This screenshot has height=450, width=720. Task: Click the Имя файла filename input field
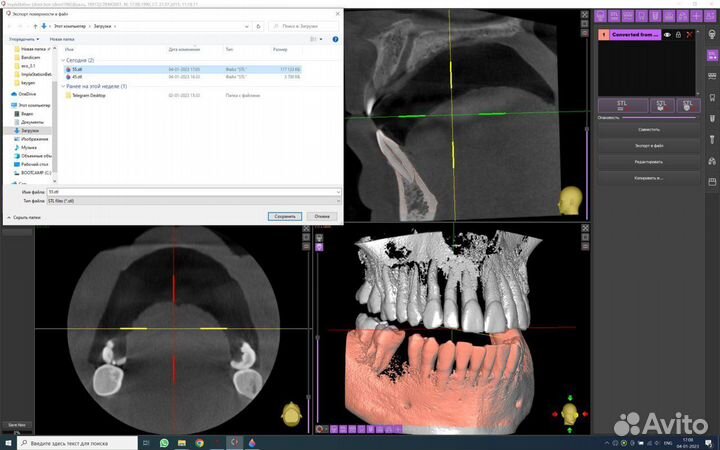coord(195,190)
